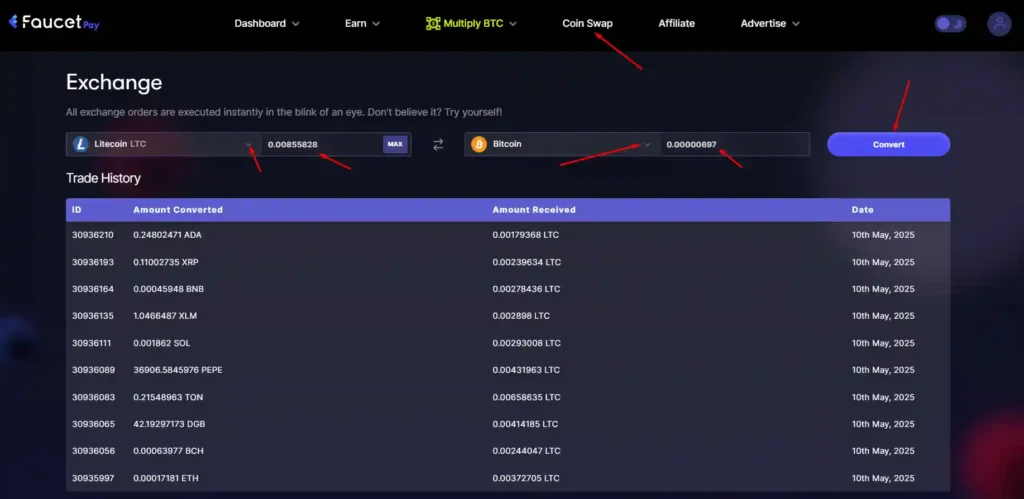This screenshot has height=499, width=1024.
Task: Click the FaucetPay logo
Action: point(54,24)
